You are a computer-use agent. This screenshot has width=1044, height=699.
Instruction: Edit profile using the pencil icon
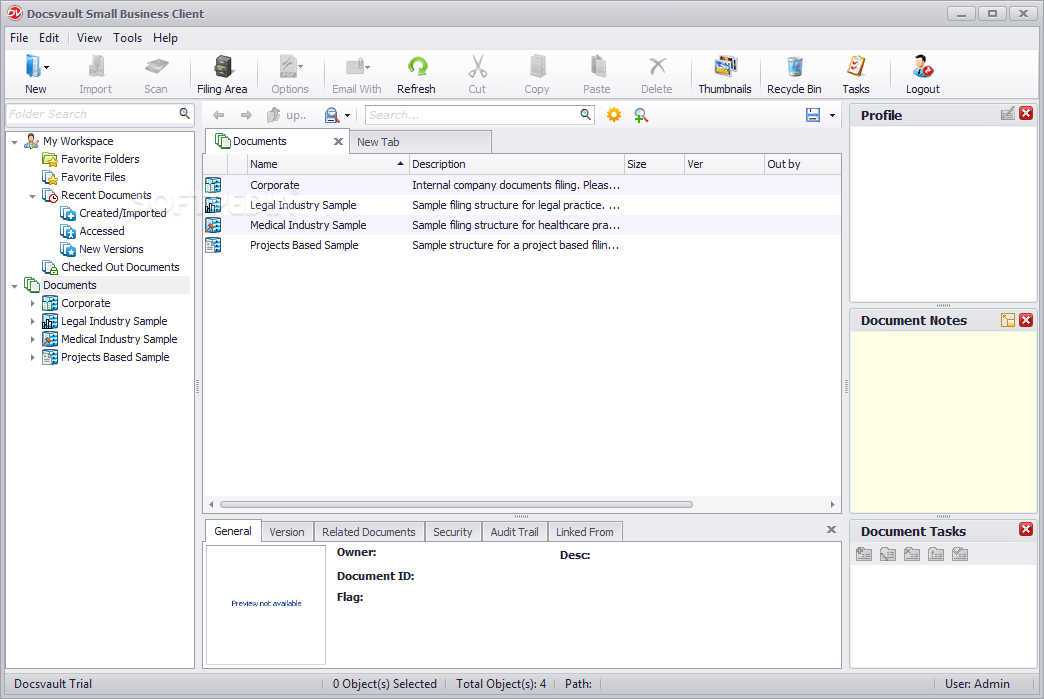click(x=1008, y=113)
